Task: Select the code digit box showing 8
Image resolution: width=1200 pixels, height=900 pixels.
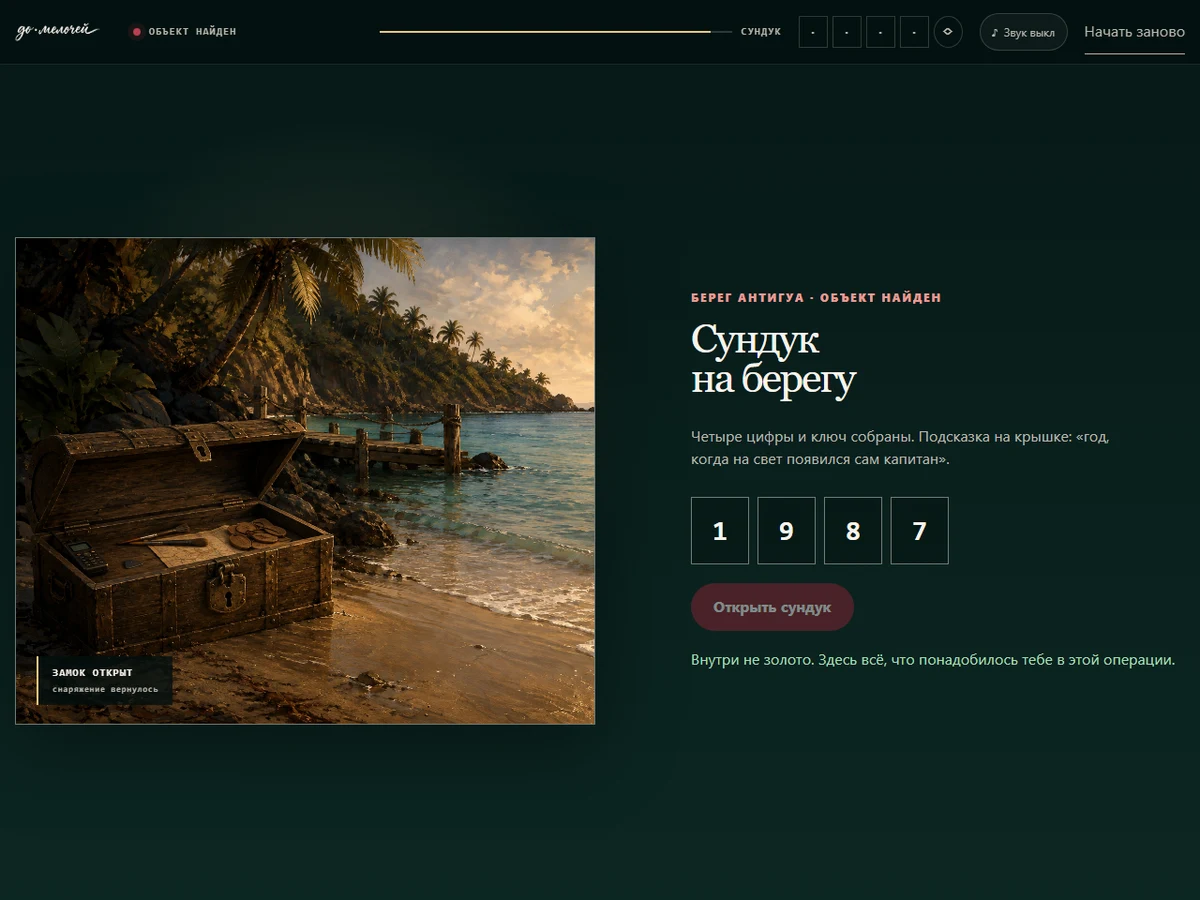Action: point(853,531)
